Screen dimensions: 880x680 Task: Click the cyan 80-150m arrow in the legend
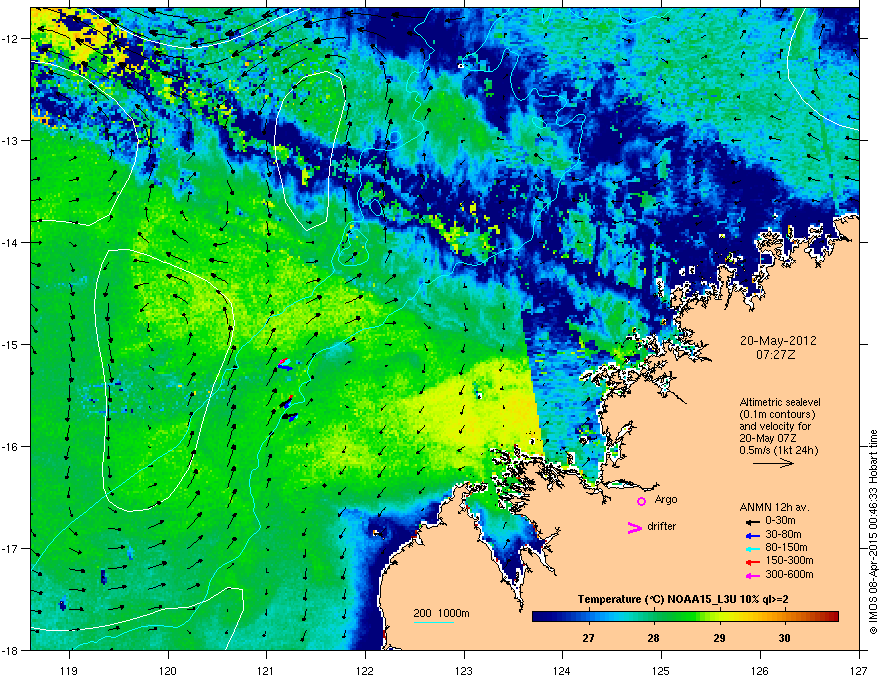pos(752,548)
